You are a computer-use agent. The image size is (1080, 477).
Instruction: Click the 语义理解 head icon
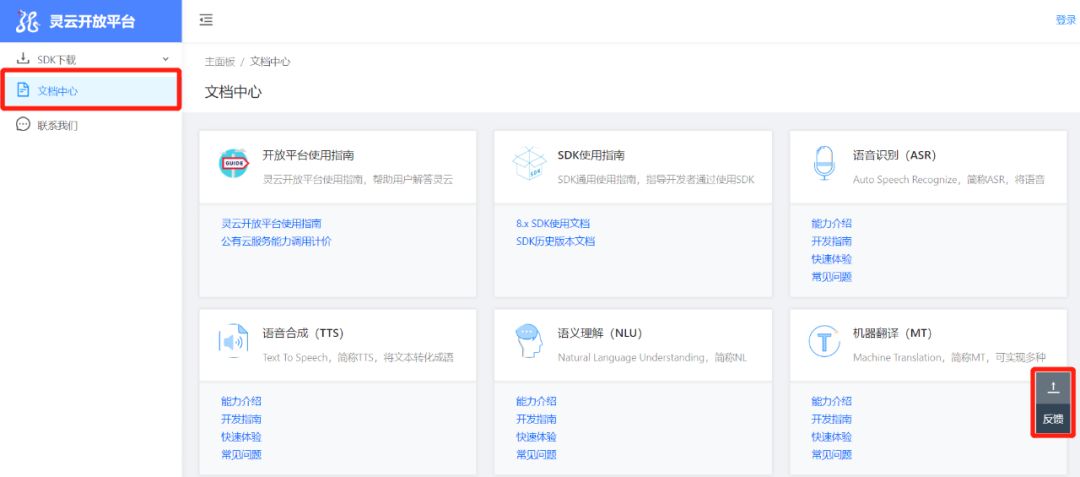point(529,341)
